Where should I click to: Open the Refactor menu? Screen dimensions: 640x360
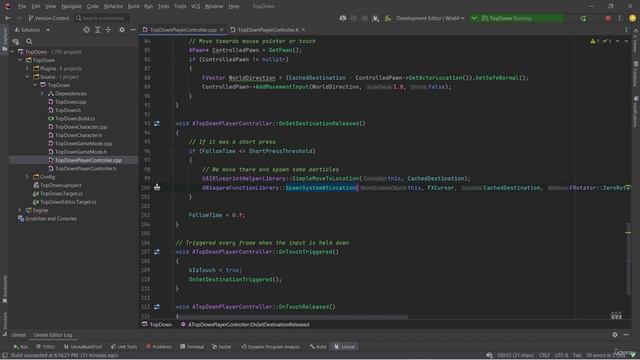(113, 7)
